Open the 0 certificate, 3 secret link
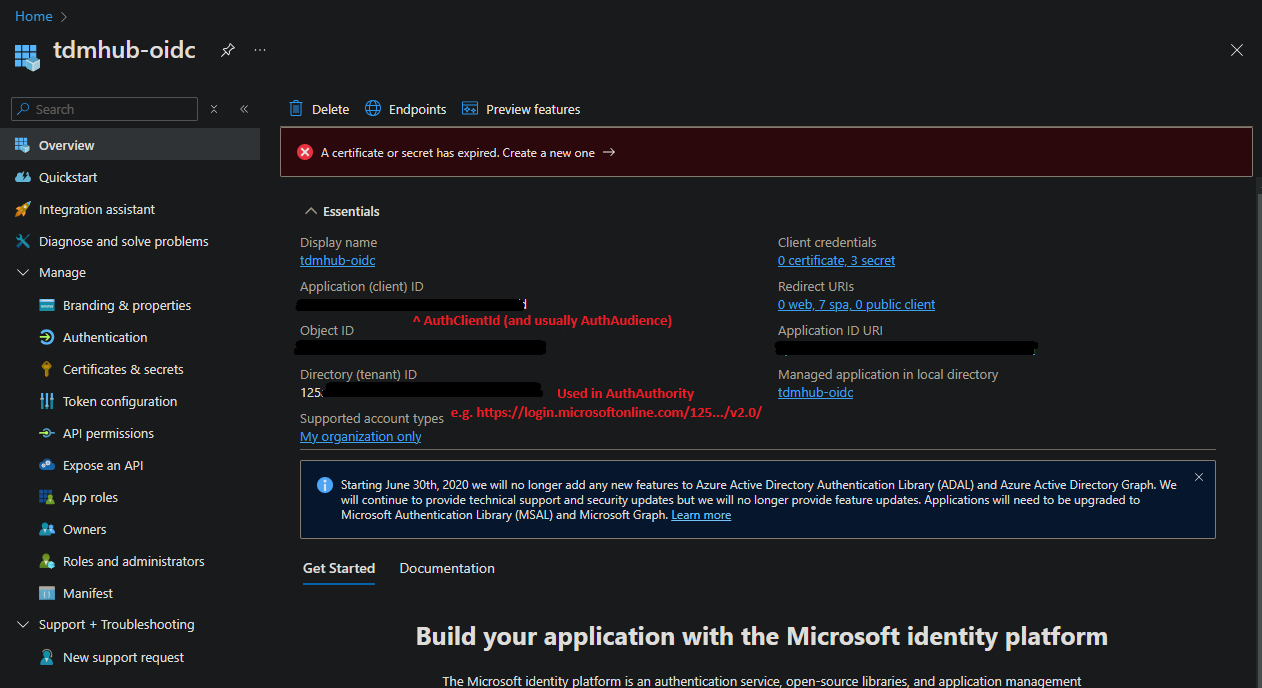Image resolution: width=1262 pixels, height=688 pixels. 836,260
